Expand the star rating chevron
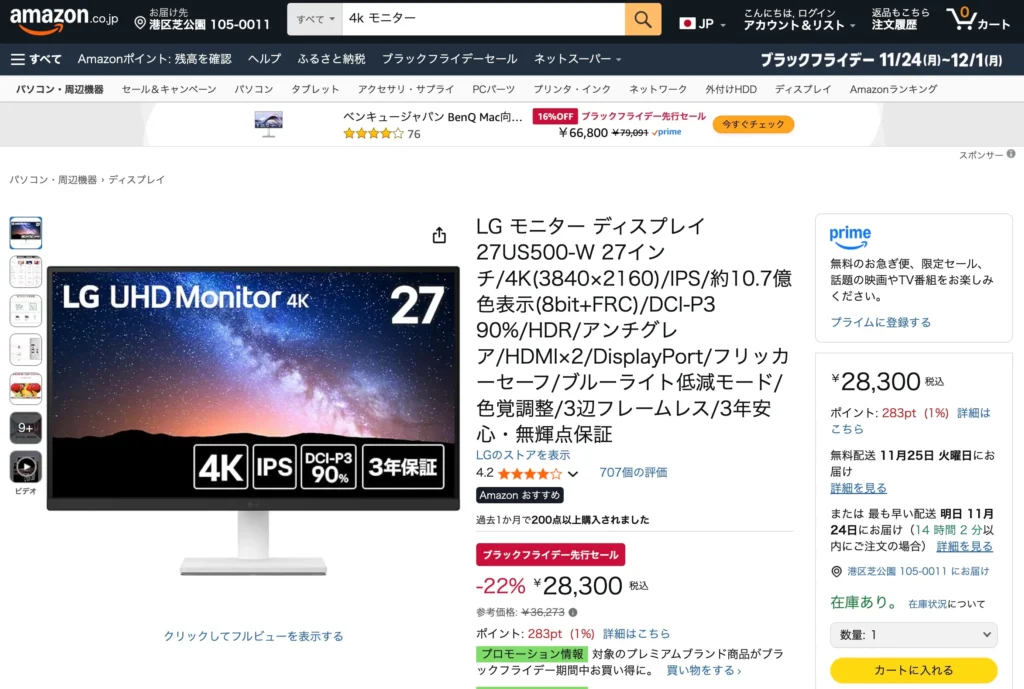Viewport: 1024px width, 689px height. [x=573, y=473]
